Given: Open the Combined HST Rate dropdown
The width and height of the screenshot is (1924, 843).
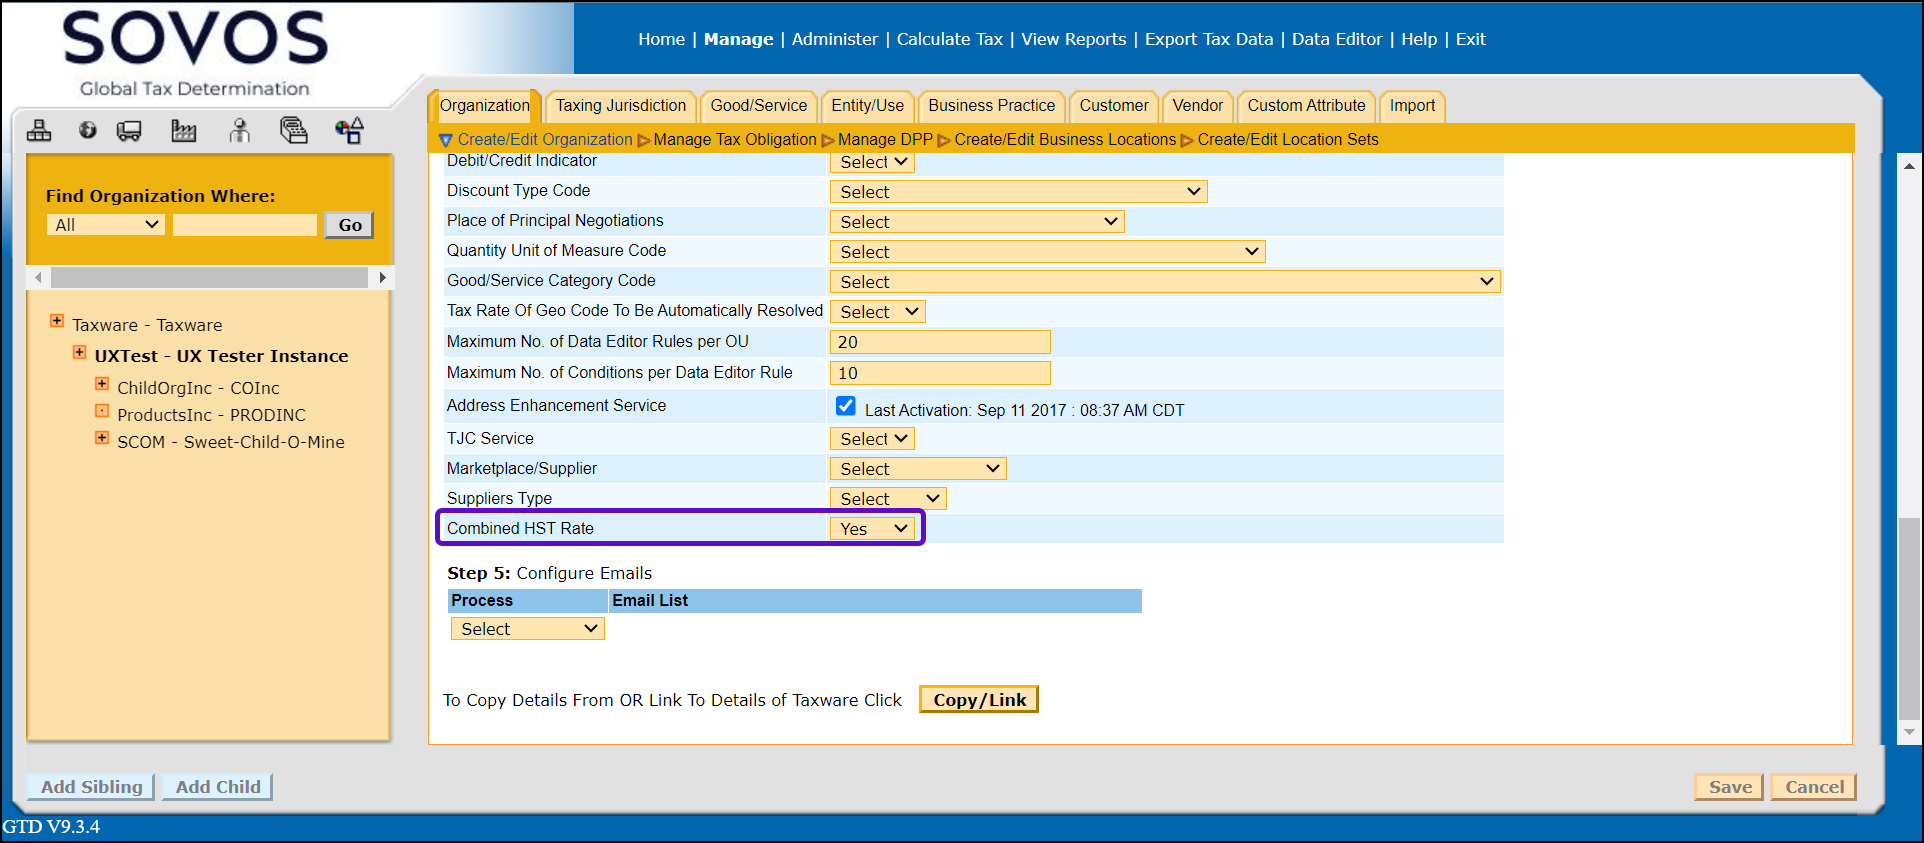Looking at the screenshot, I should click(873, 529).
